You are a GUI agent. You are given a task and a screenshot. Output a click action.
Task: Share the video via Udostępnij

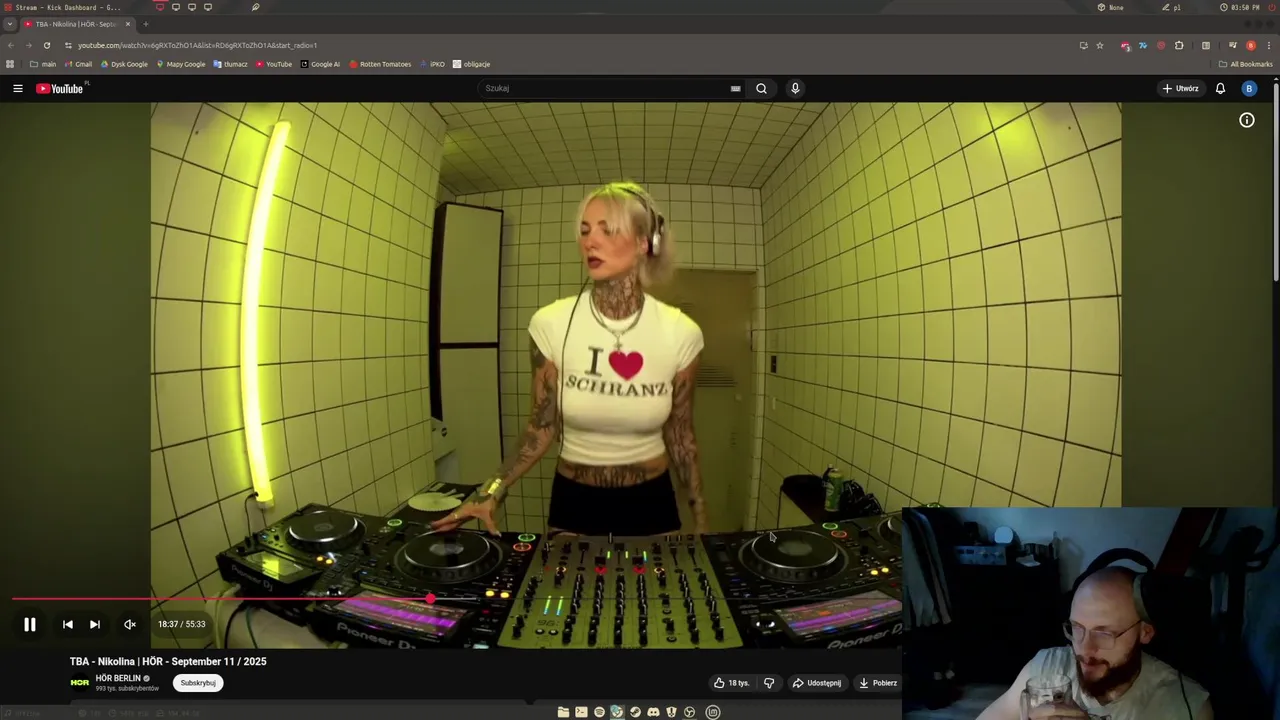coord(817,683)
